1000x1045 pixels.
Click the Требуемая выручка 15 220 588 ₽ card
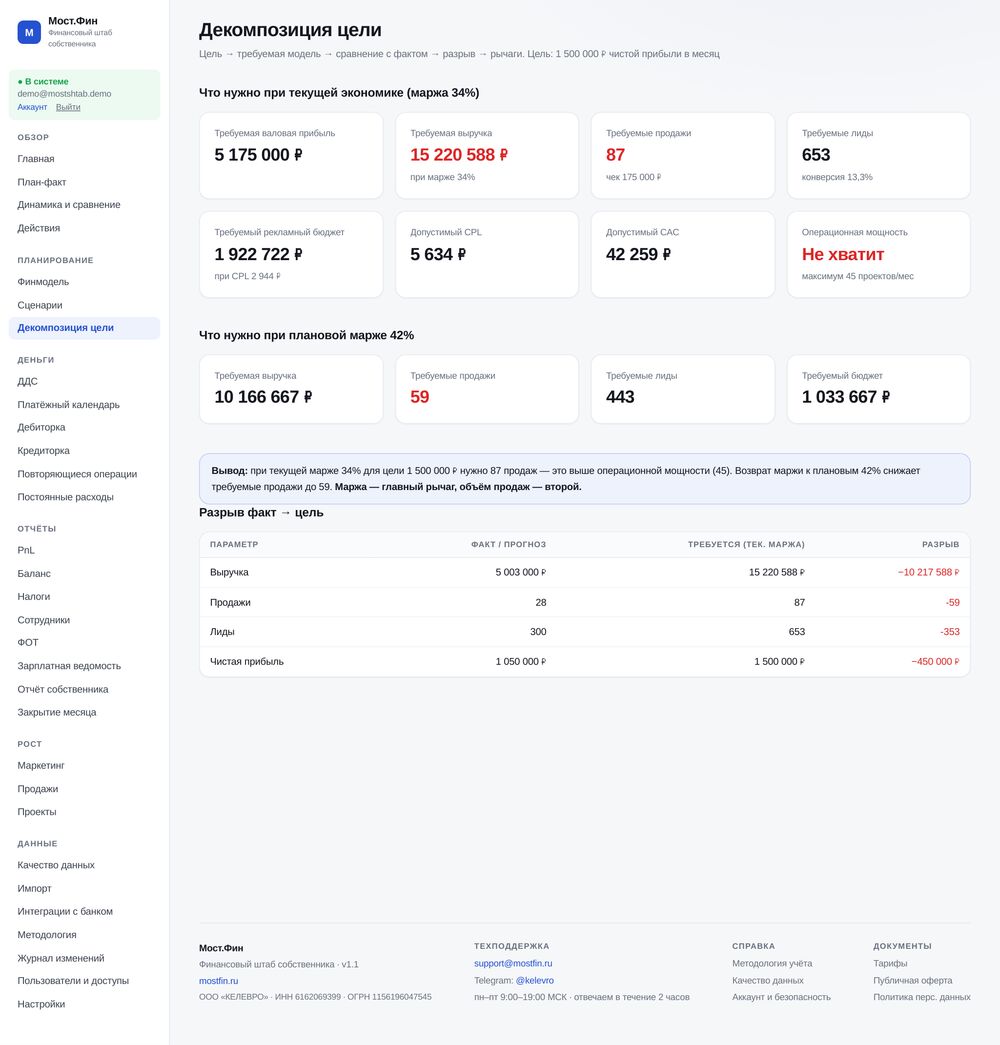(487, 155)
